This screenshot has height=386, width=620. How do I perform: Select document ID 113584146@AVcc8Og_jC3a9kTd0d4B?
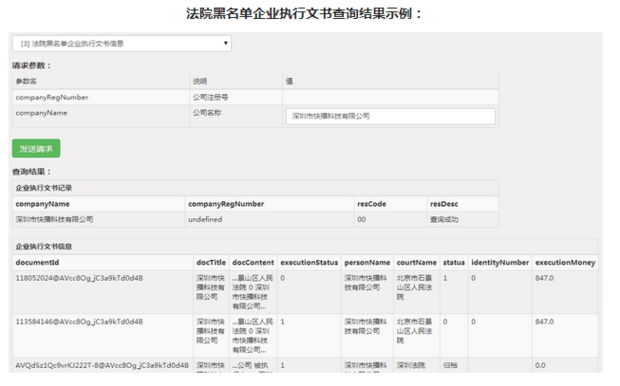click(x=79, y=322)
